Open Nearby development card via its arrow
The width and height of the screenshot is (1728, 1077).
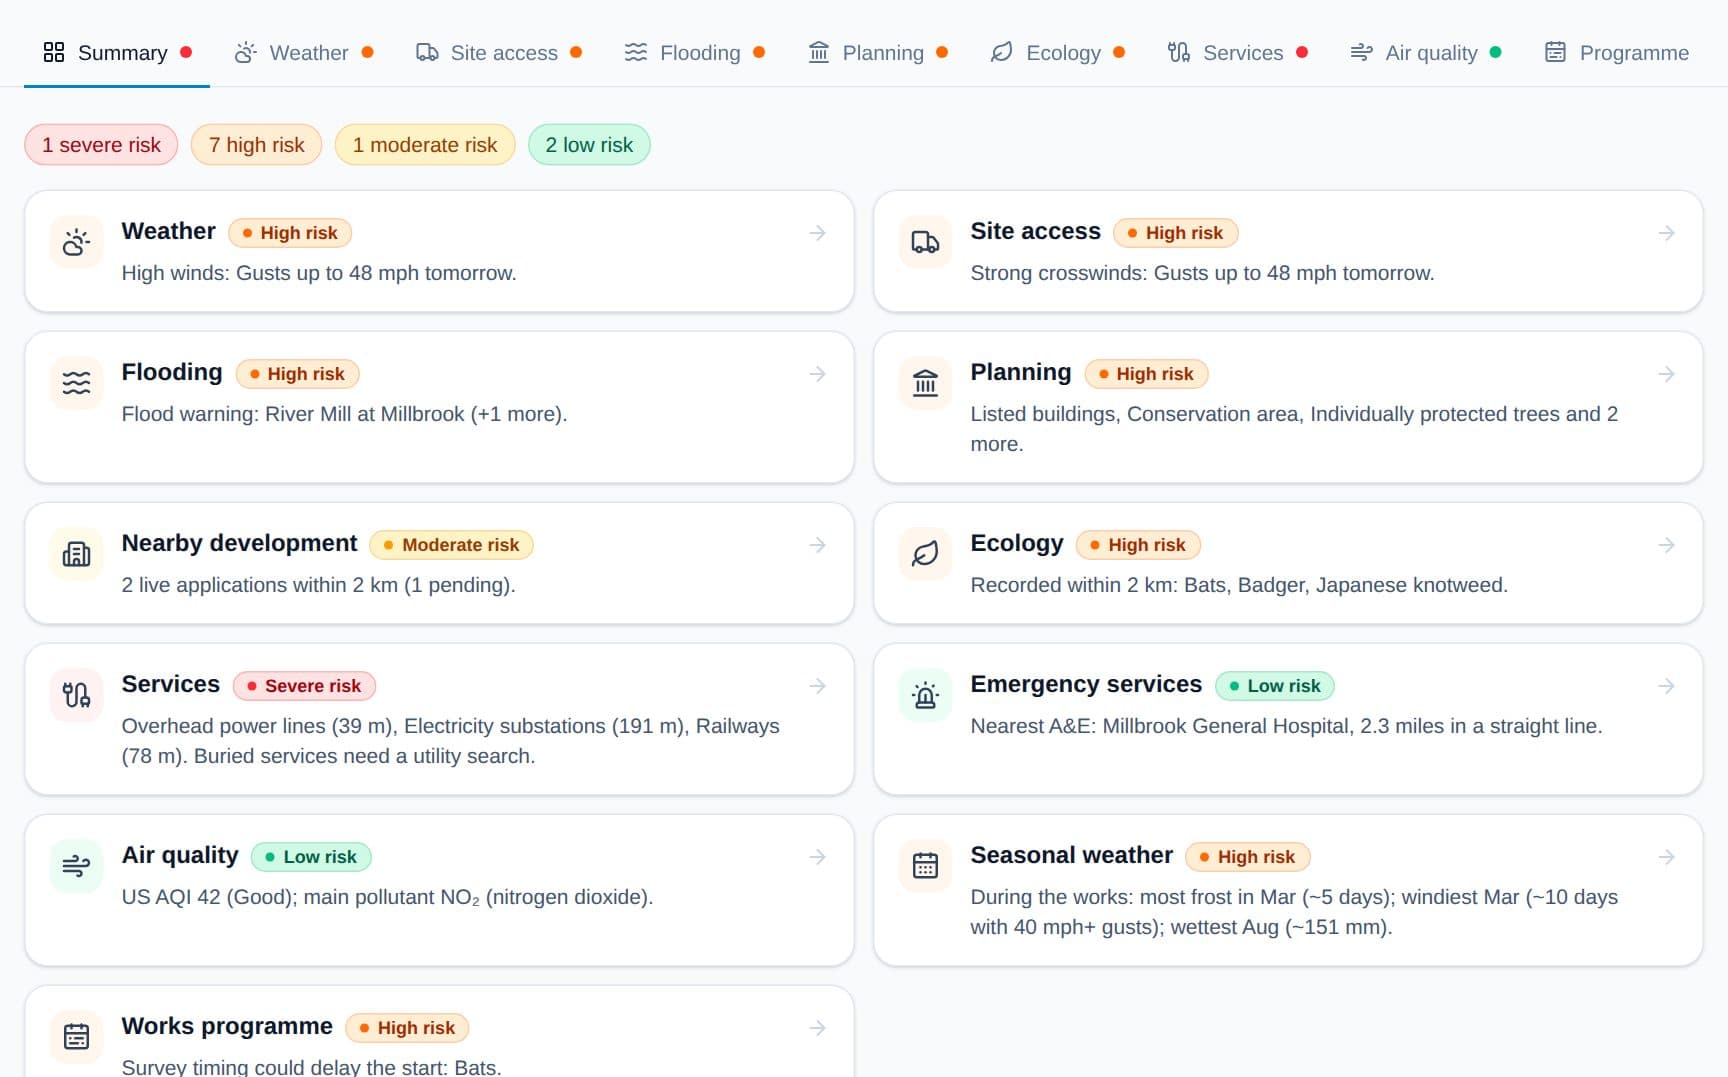817,545
